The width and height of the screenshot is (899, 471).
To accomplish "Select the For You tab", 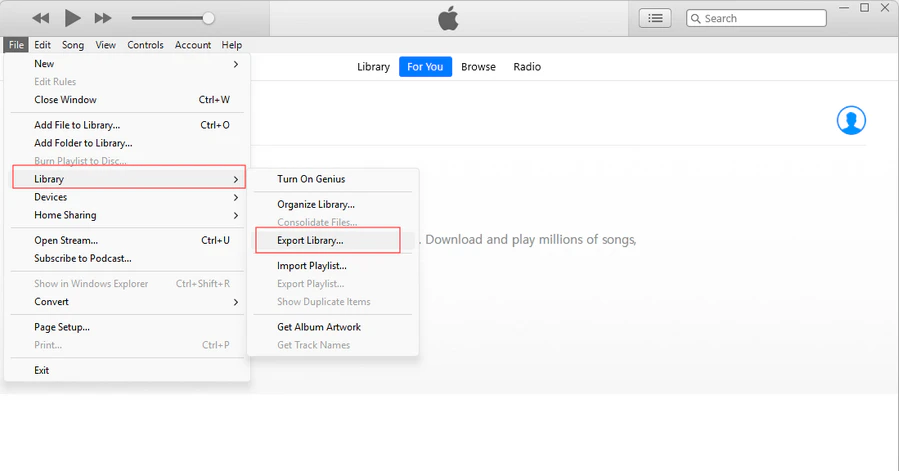I will [x=425, y=67].
